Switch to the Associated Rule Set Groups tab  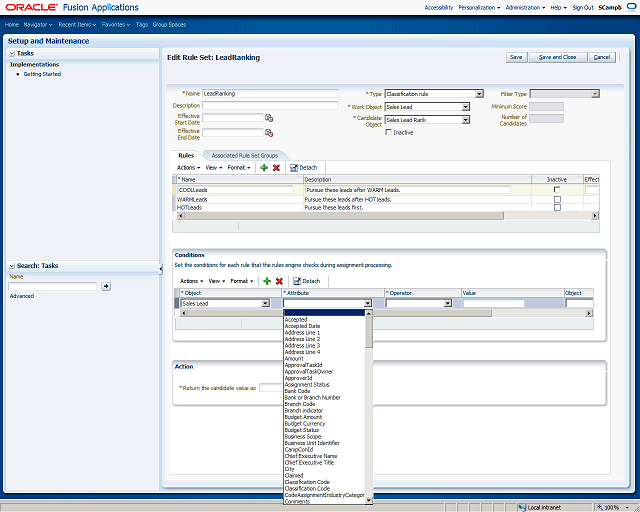tap(244, 156)
